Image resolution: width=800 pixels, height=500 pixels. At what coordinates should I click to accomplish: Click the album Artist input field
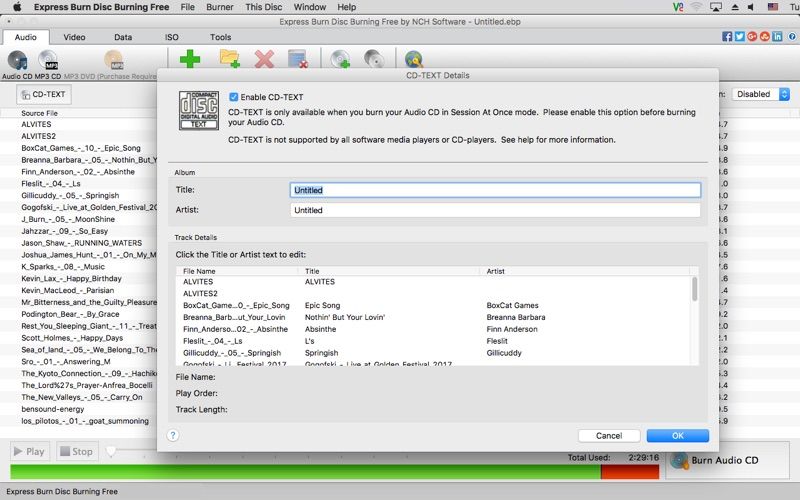coord(495,210)
